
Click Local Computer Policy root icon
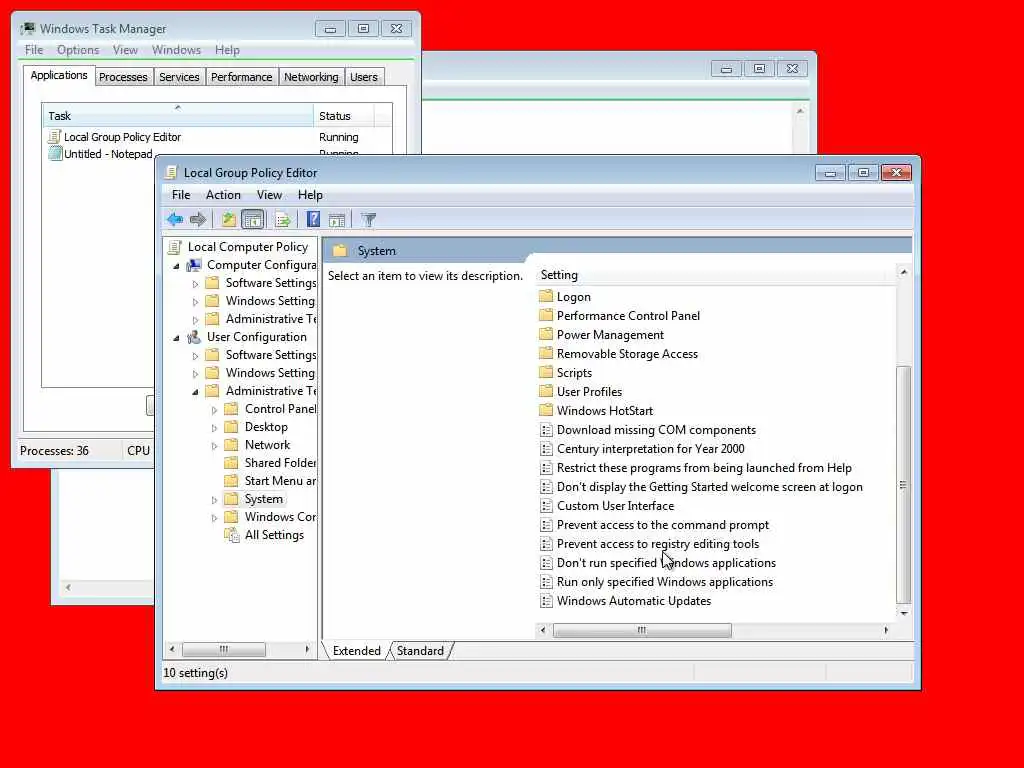(175, 247)
